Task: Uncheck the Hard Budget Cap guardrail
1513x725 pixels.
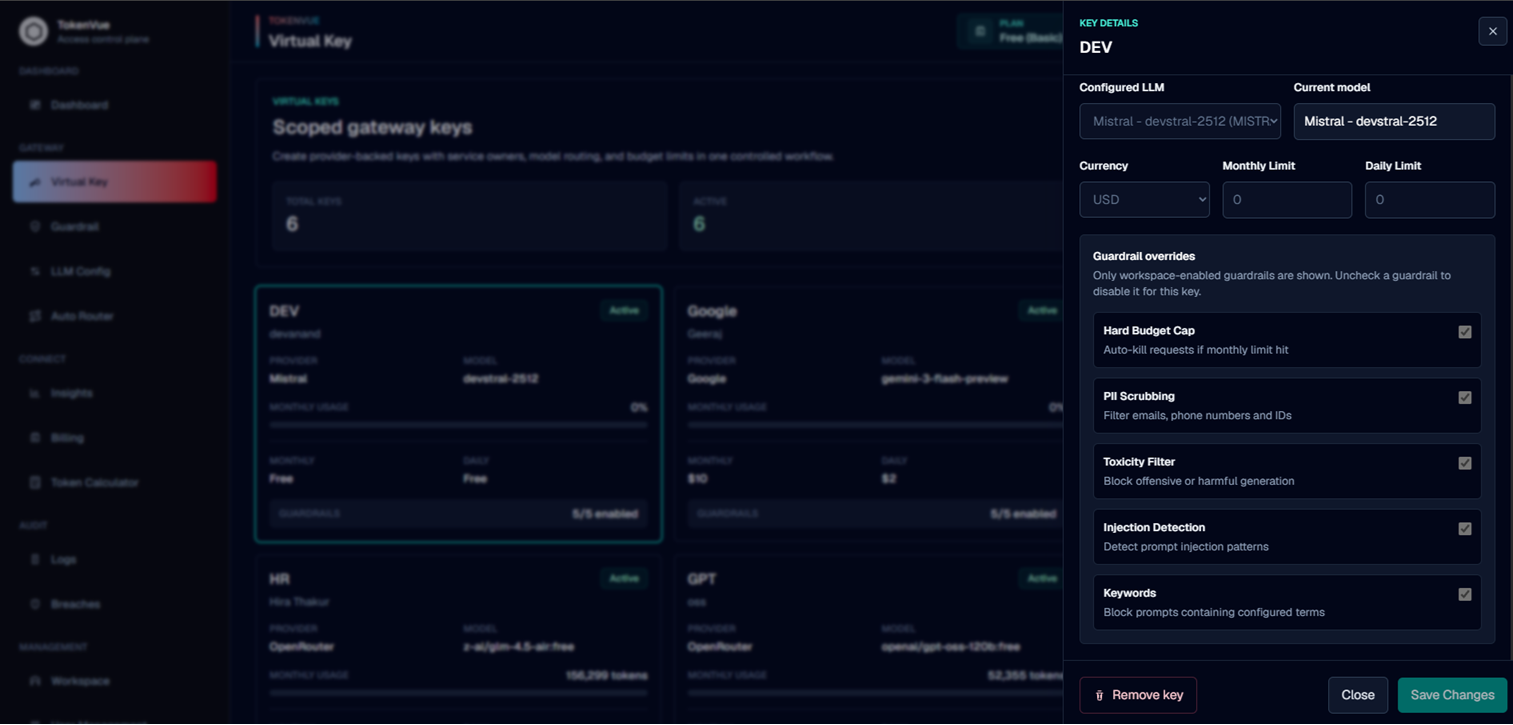Action: click(1465, 332)
